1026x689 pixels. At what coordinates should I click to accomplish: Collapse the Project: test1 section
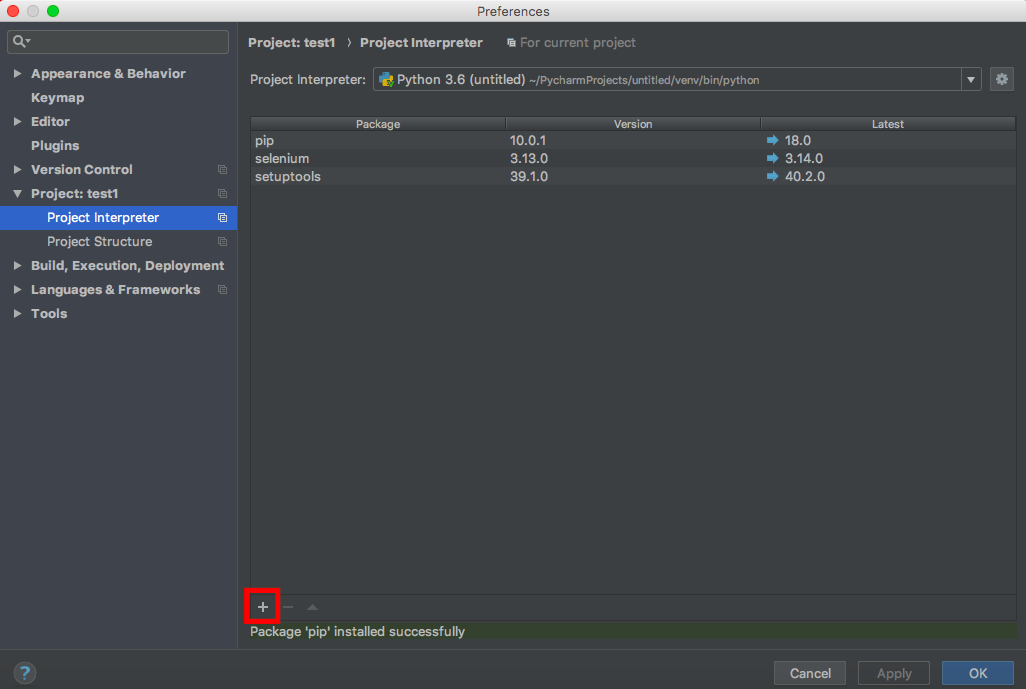coord(17,193)
